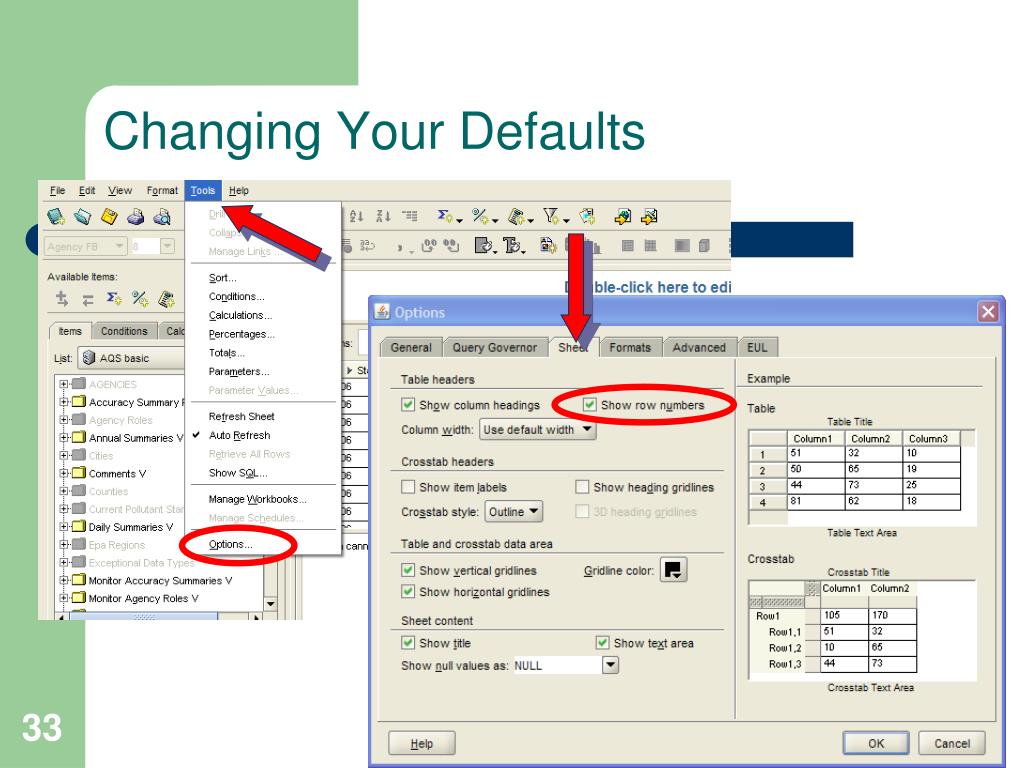
Task: Click the Parameters toolbar icon beside the funnel
Action: click(587, 216)
